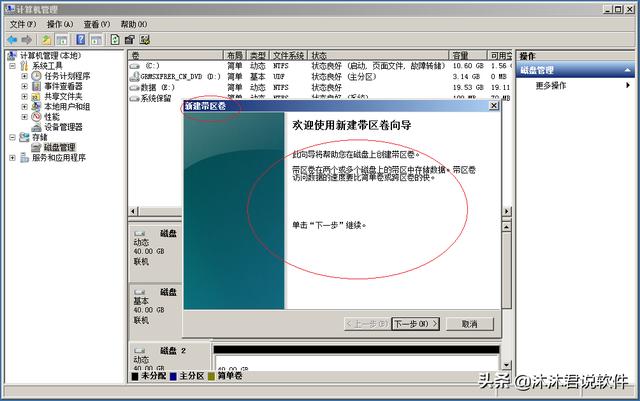Toggle the show/hide action pane toolbar icon
Image resolution: width=640 pixels, height=401 pixels.
tap(96, 40)
